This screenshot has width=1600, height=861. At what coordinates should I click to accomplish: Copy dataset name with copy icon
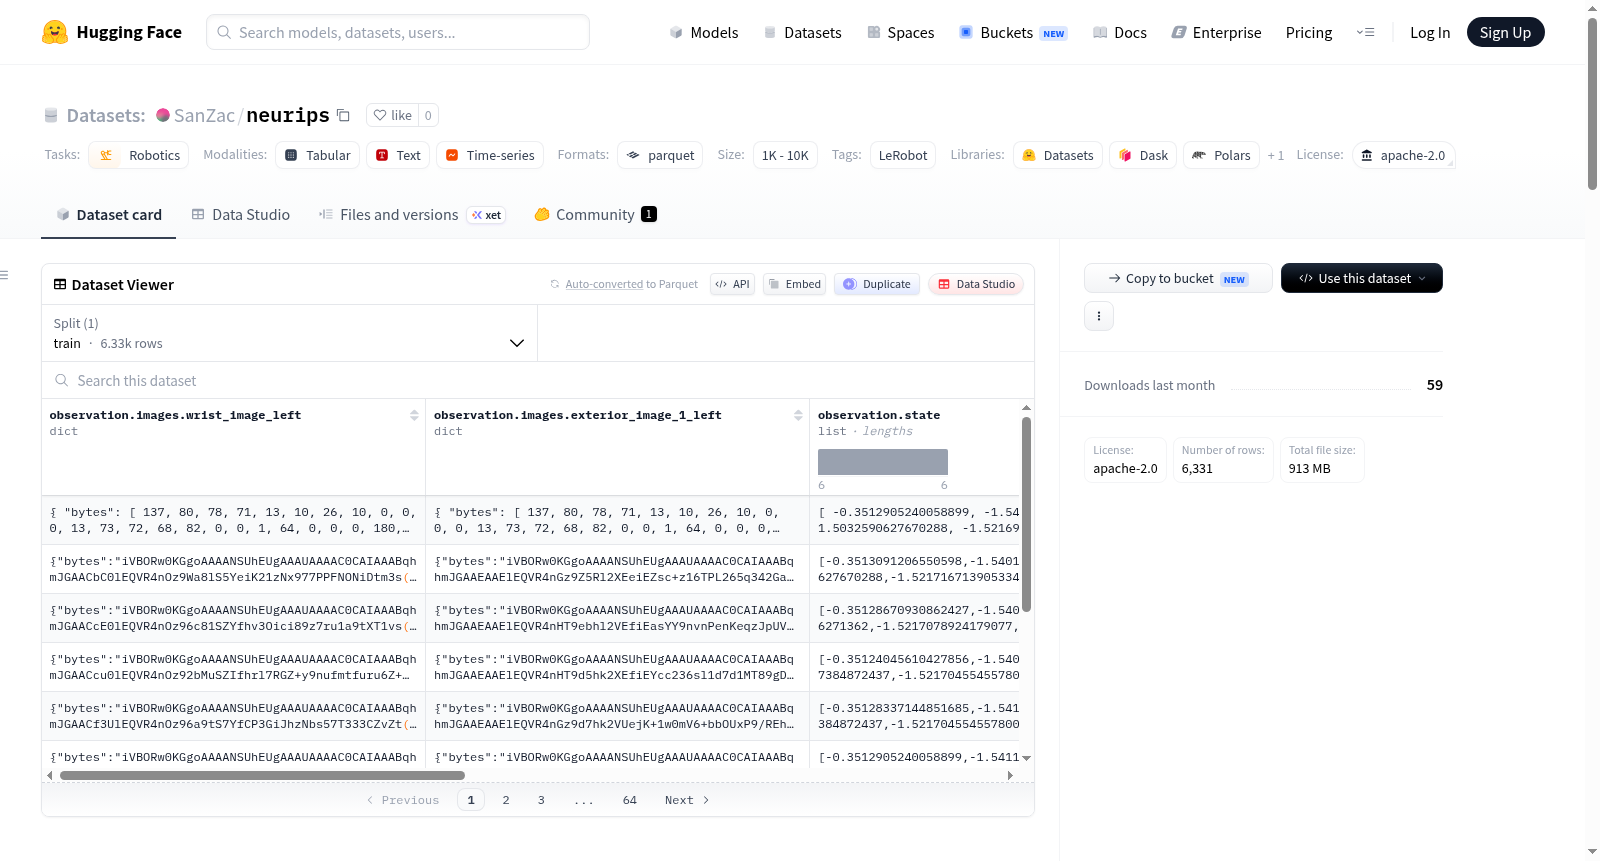pyautogui.click(x=343, y=115)
